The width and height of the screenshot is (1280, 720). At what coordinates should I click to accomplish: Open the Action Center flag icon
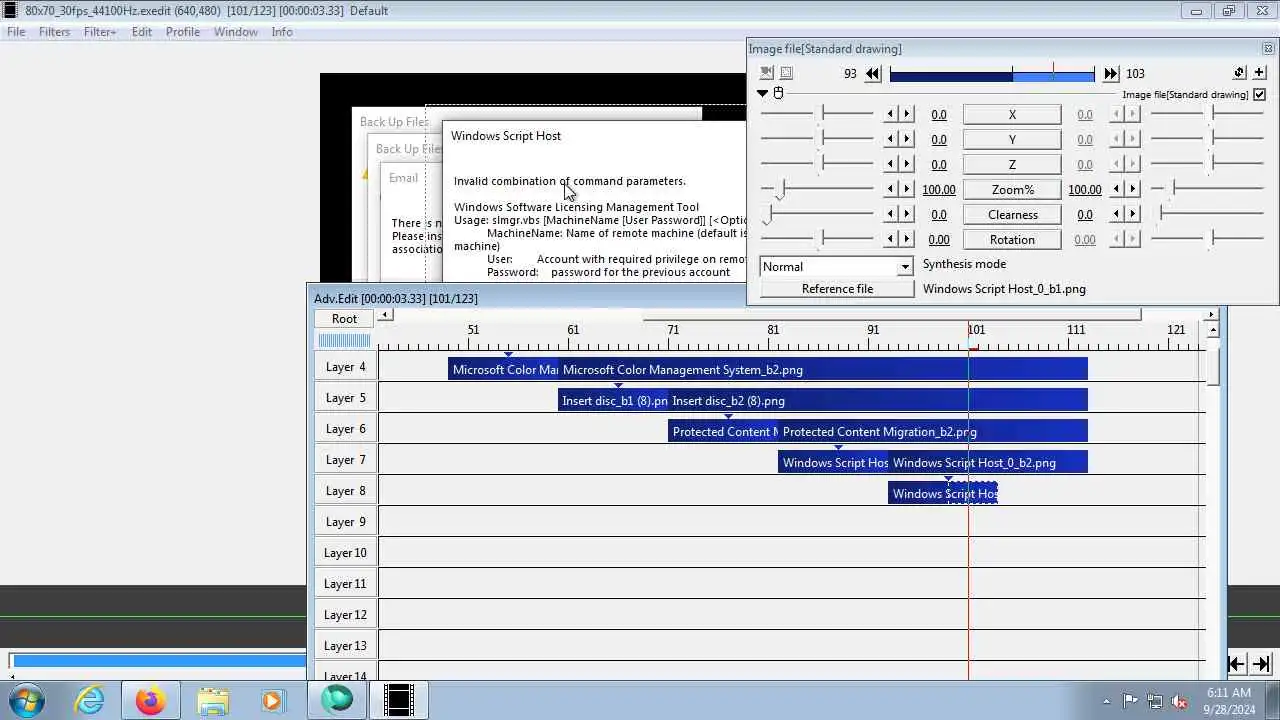1130,701
